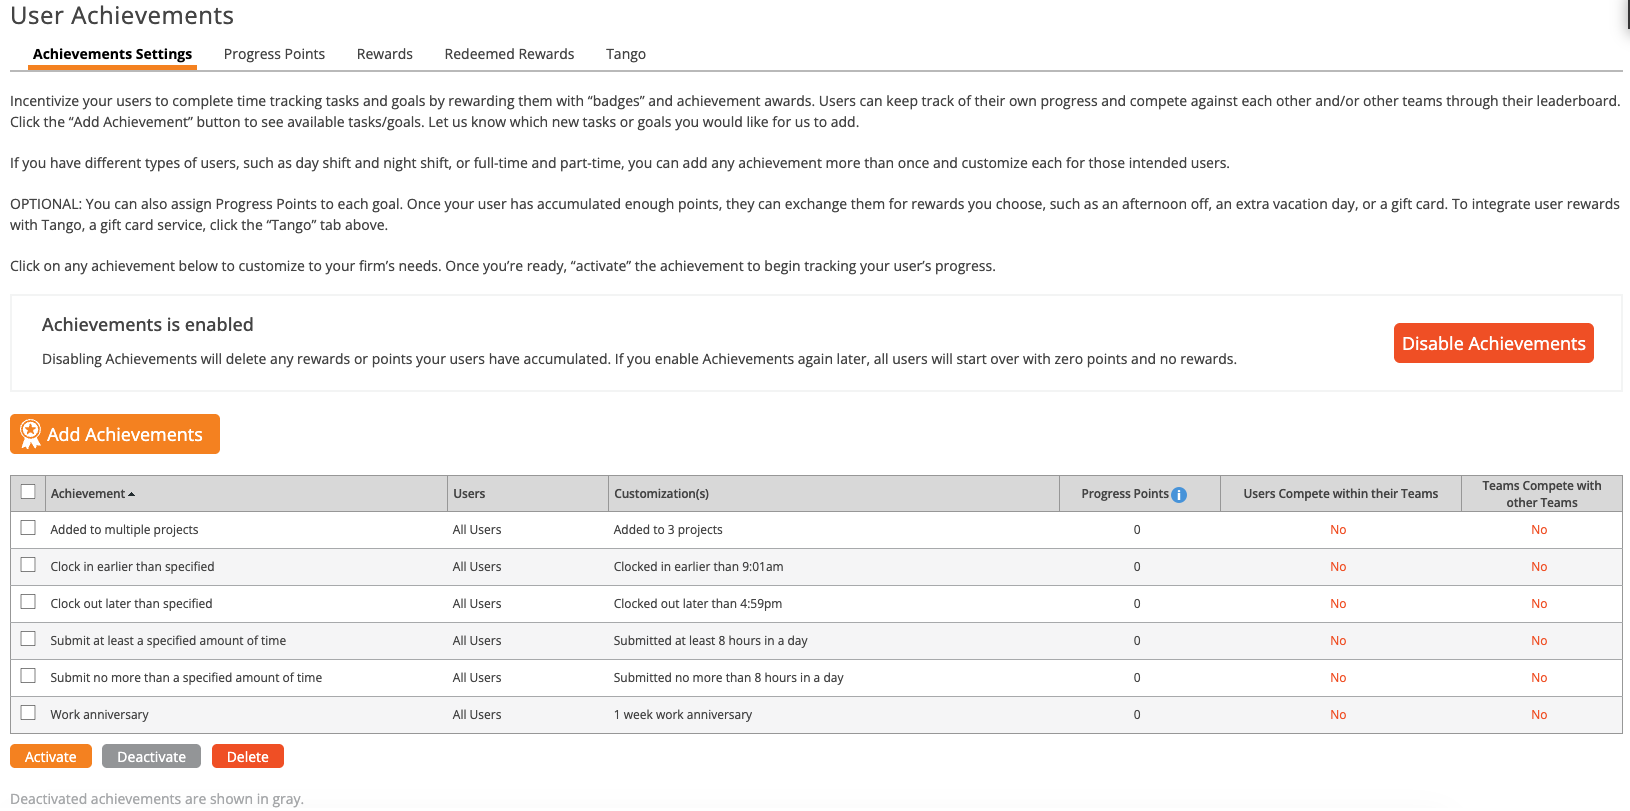Click Teams Compete with other Teams header
This screenshot has height=811, width=1630.
1541,494
